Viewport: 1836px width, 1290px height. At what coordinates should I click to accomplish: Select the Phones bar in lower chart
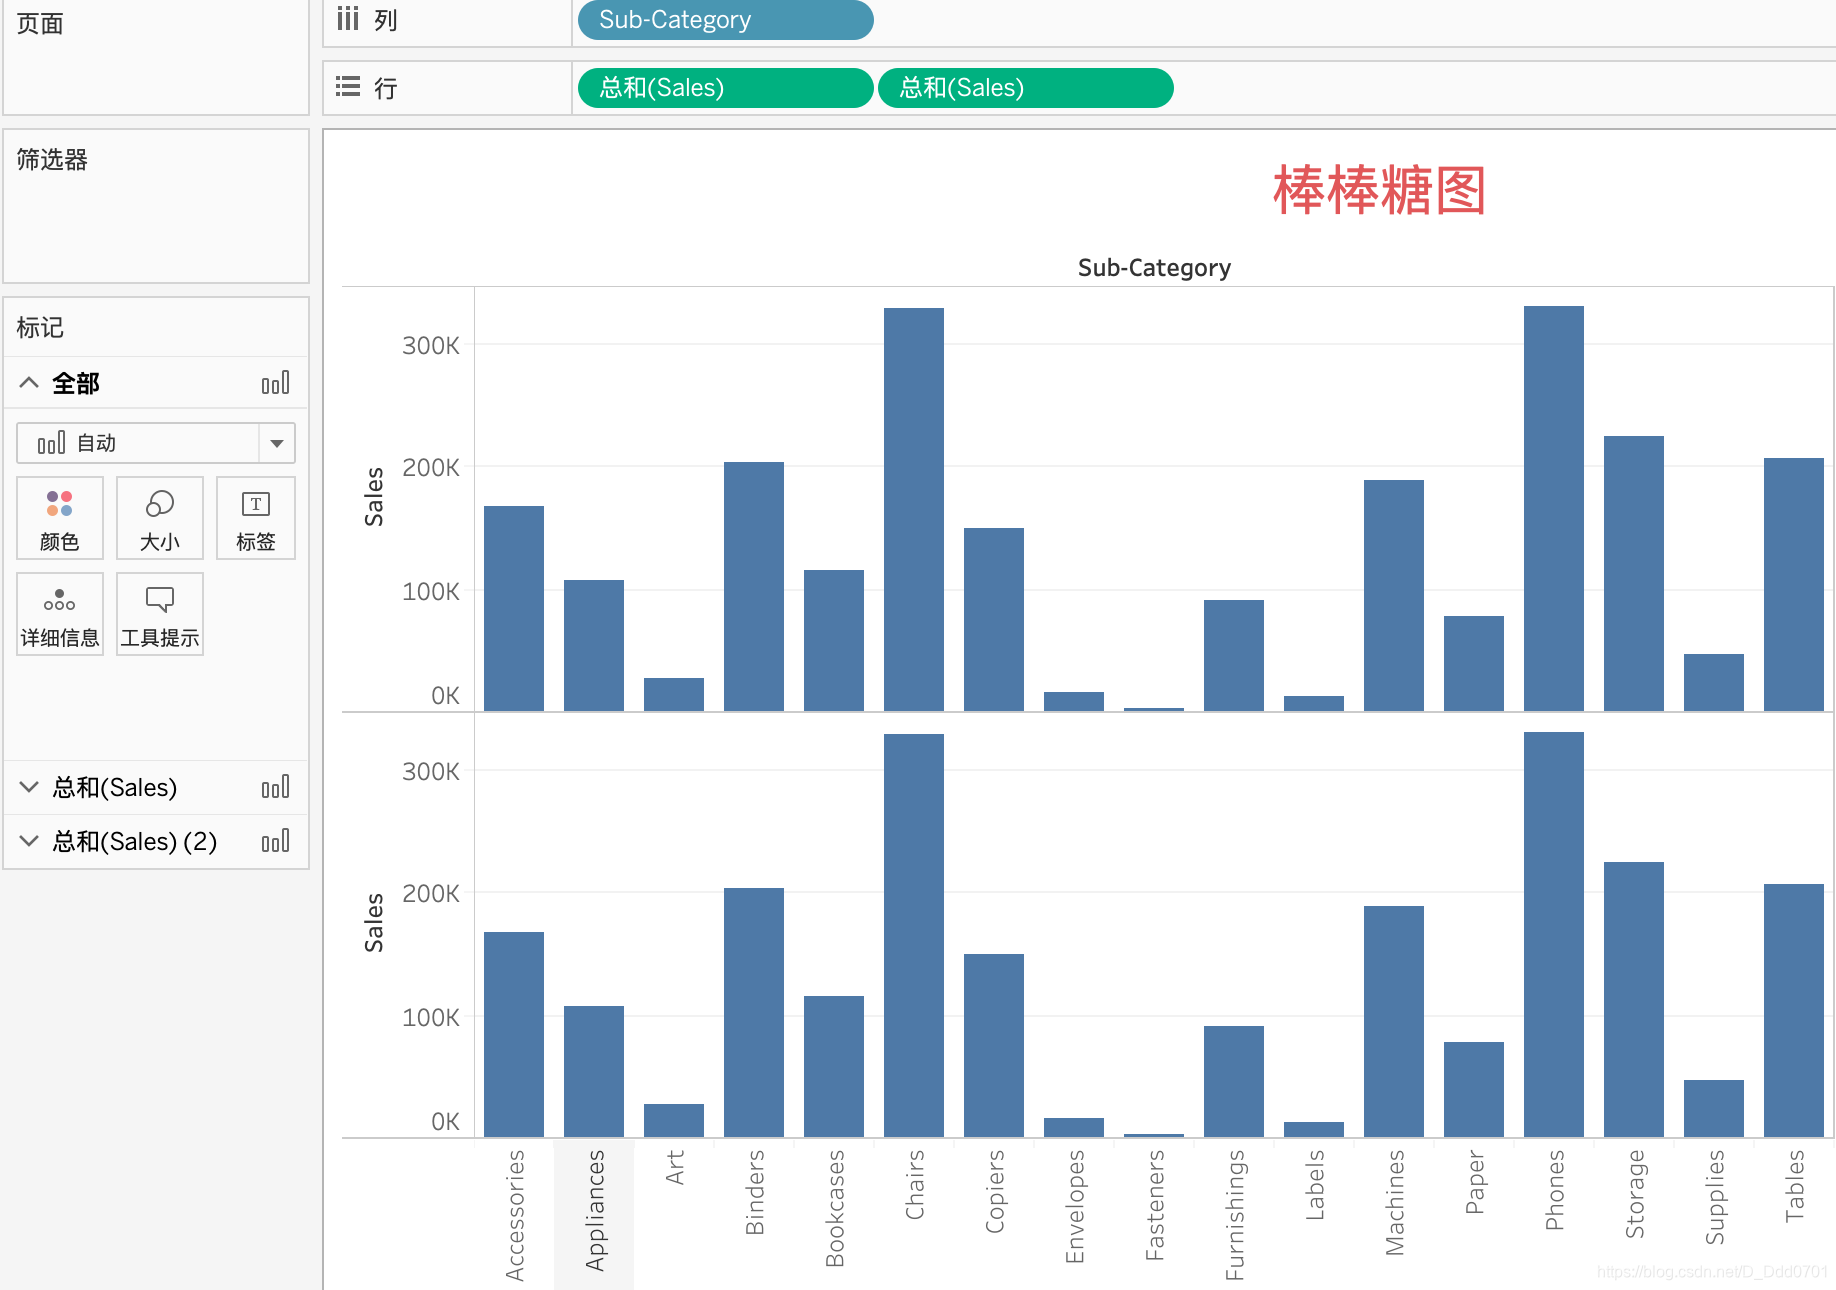(1554, 935)
